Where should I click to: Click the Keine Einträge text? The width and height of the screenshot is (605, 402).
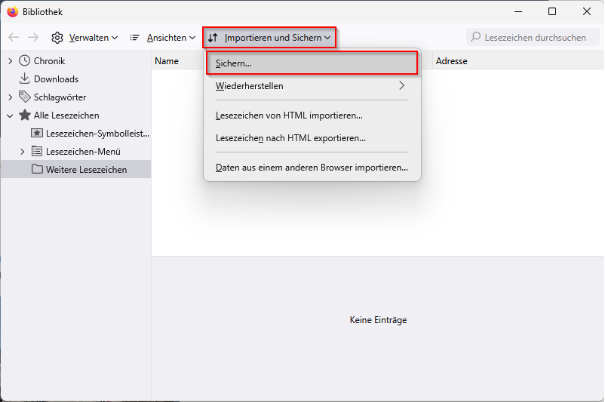(x=378, y=320)
